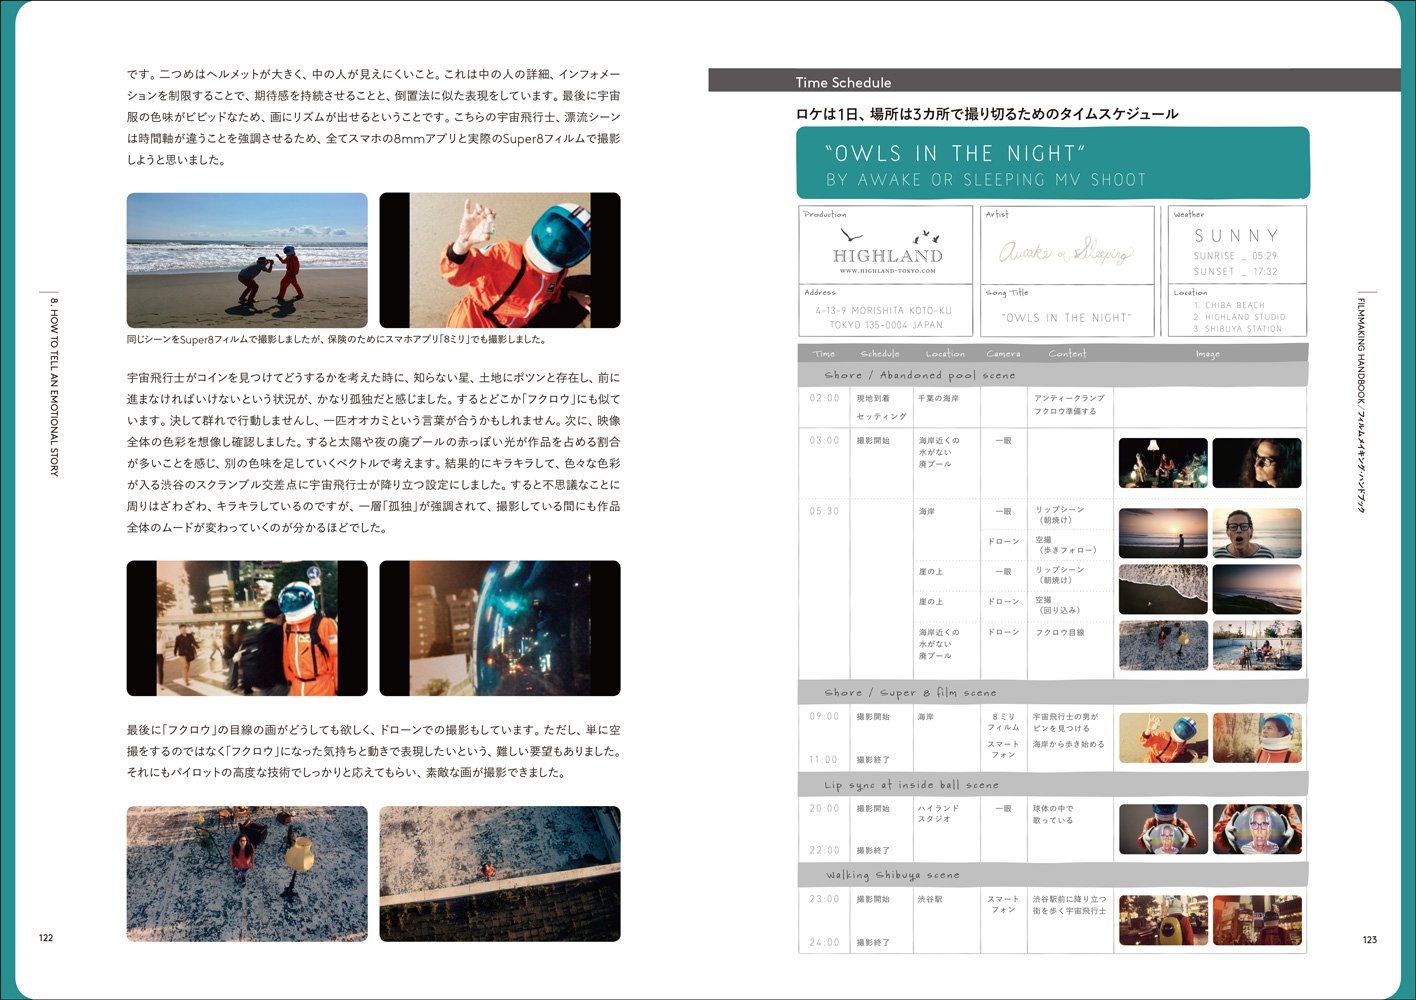Click the Shore / Abandoned pool scene row

point(1052,376)
